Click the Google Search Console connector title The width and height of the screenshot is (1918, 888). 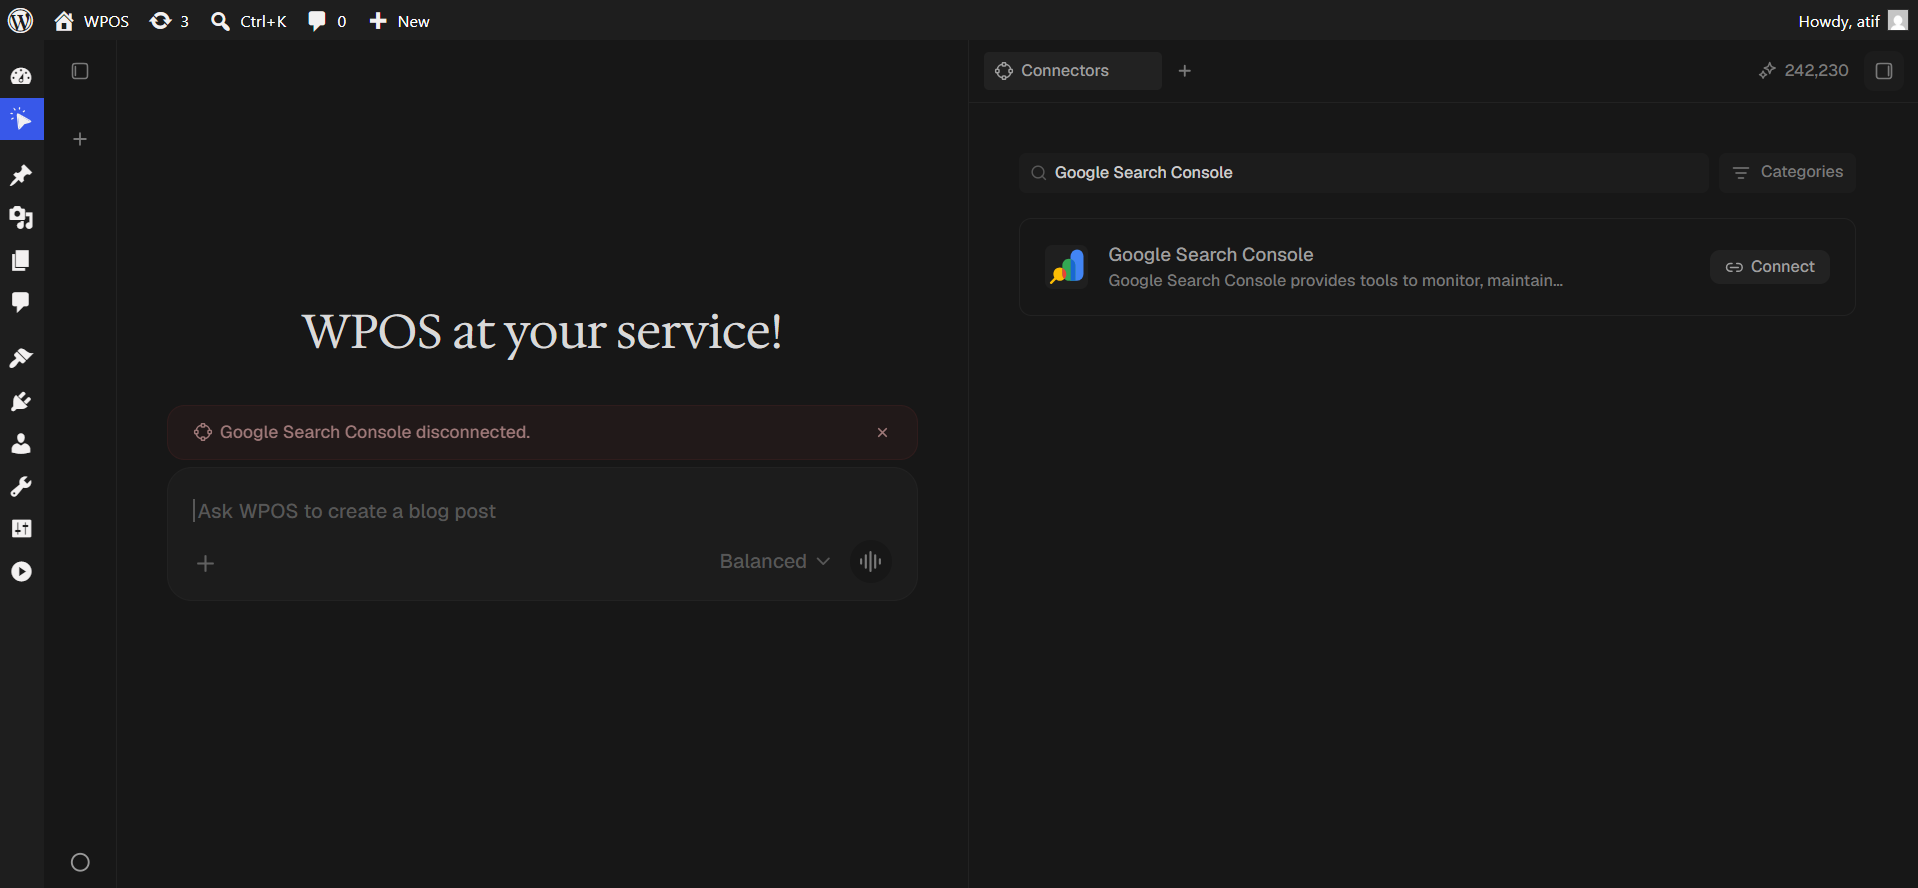pos(1211,255)
